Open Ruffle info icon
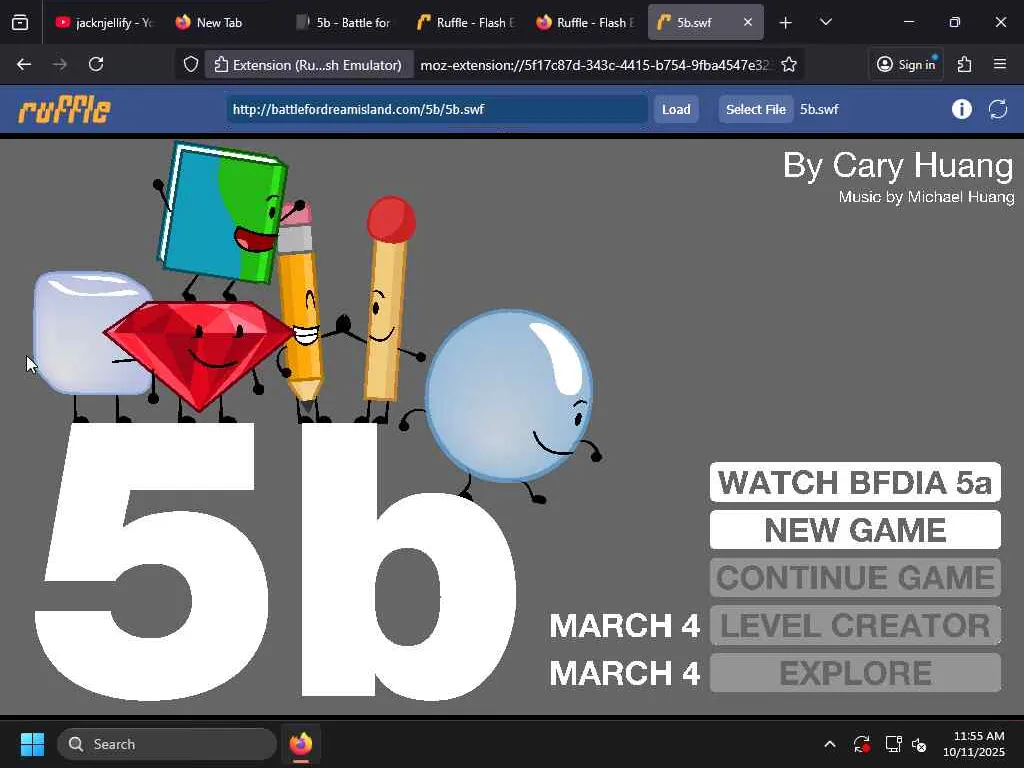 pyautogui.click(x=961, y=109)
